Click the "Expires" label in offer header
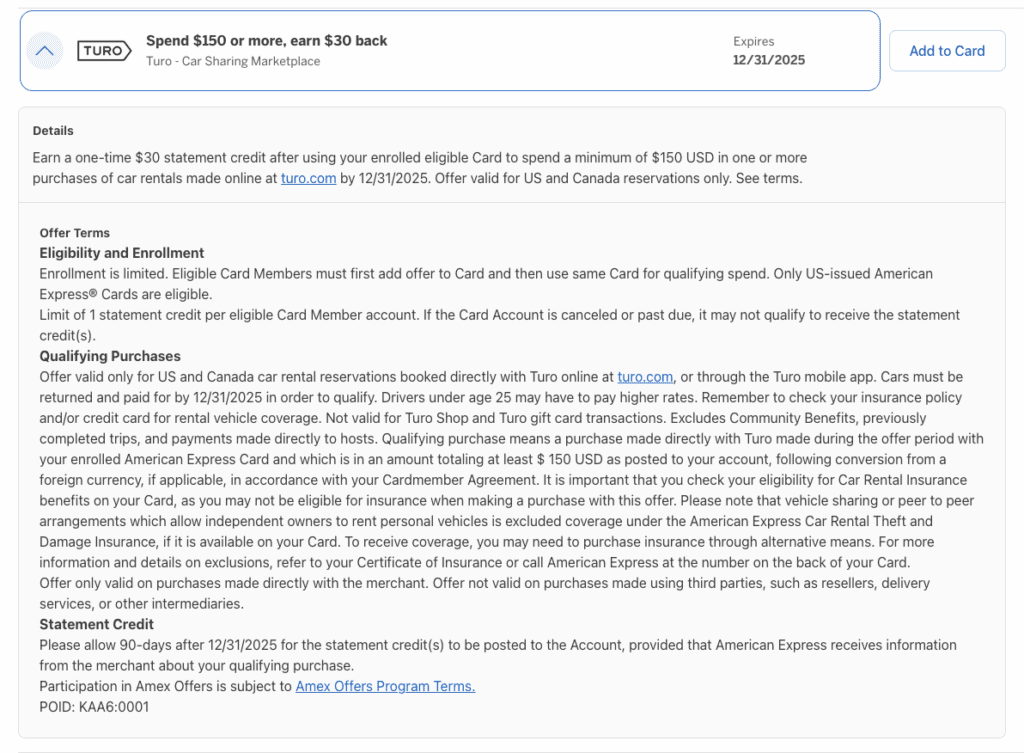 pyautogui.click(x=753, y=42)
